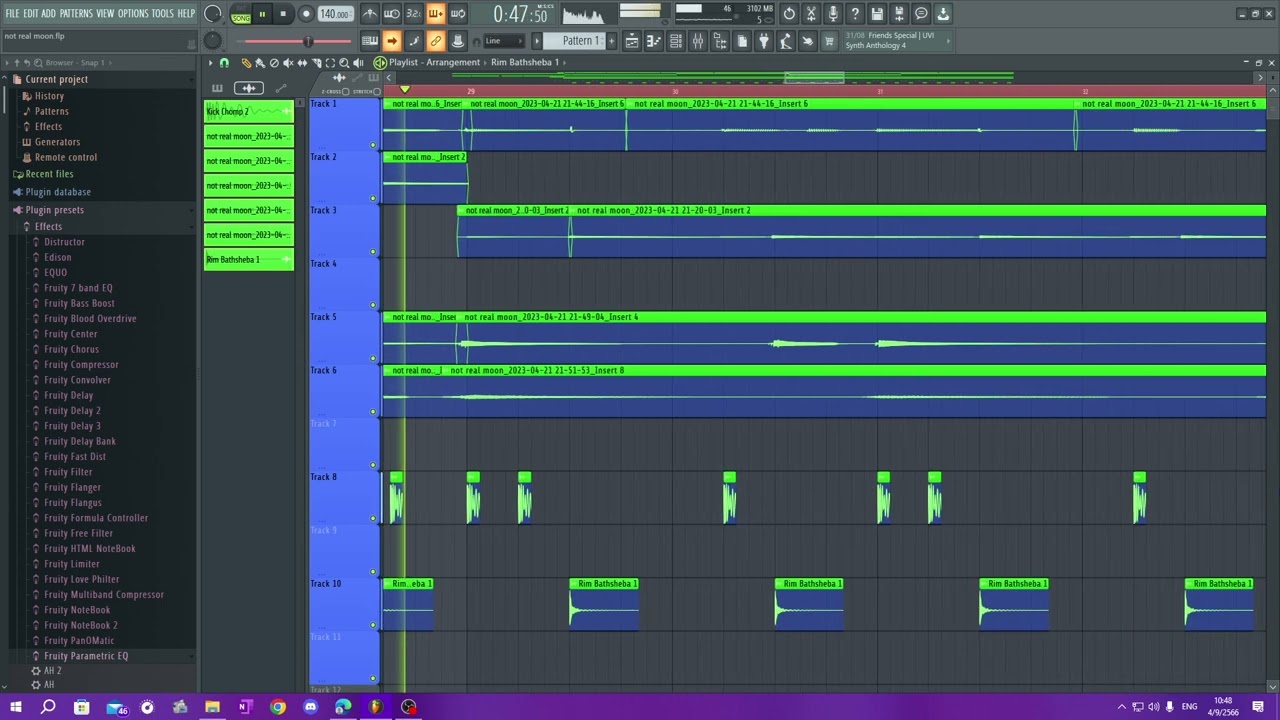
Task: Click the save project floppy icon
Action: pos(877,13)
